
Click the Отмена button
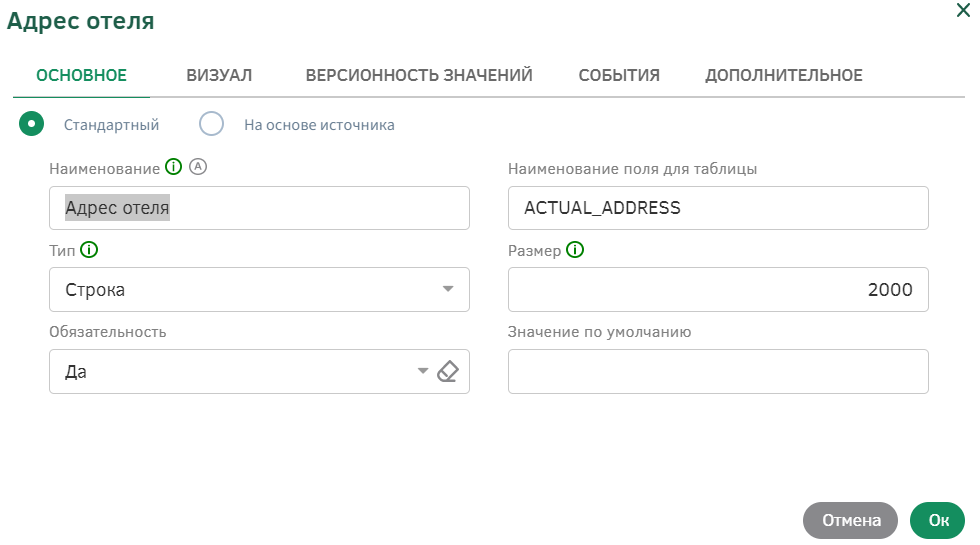[x=851, y=520]
